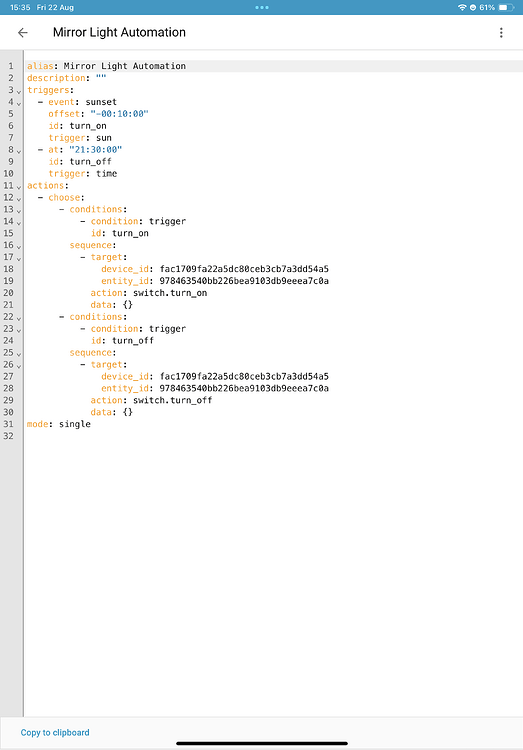Click 'switch.turn_on' action text
Screen dimensions: 523x750
170,293
